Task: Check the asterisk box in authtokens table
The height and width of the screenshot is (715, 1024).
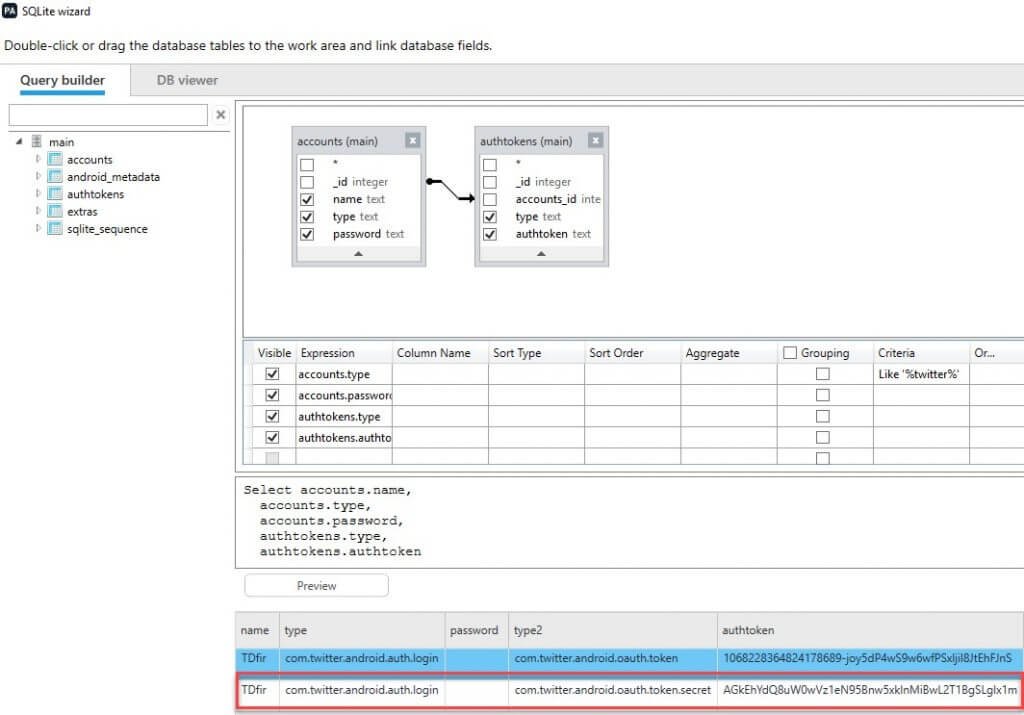Action: coord(490,165)
